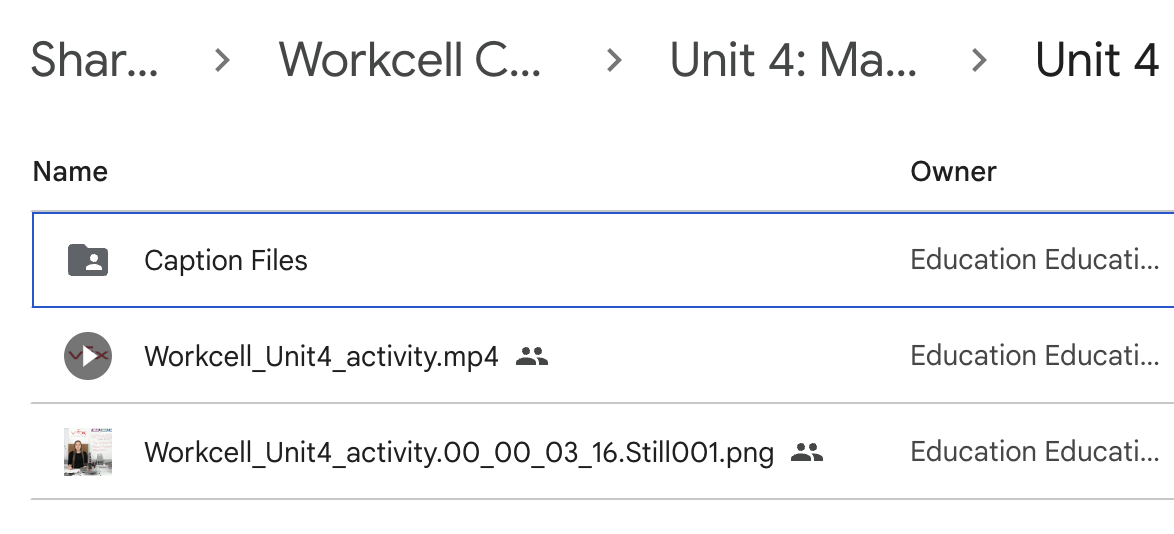Select the Caption Files folder name
The width and height of the screenshot is (1174, 534).
226,260
